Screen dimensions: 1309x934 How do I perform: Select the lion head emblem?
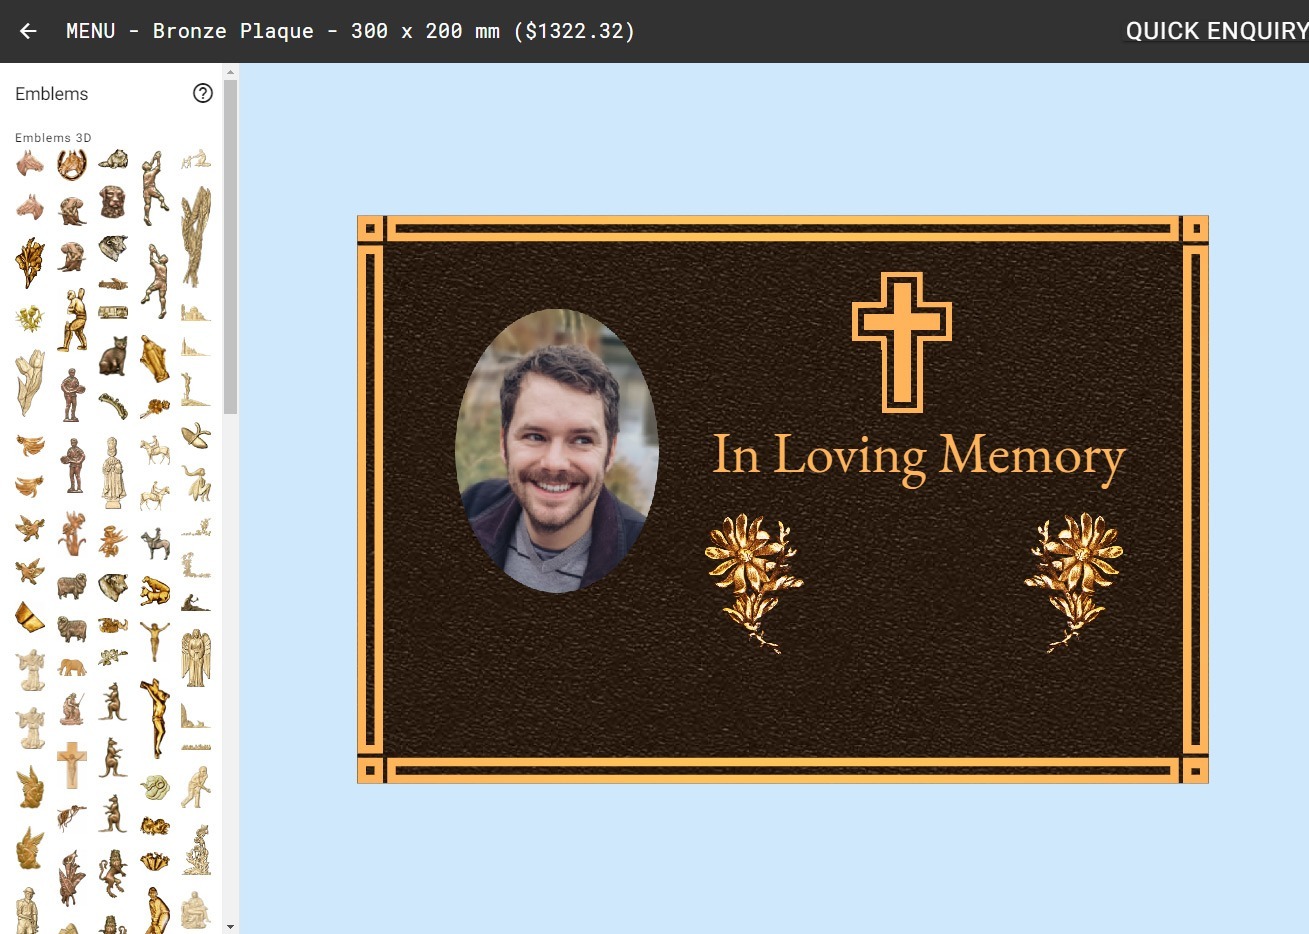[113, 586]
